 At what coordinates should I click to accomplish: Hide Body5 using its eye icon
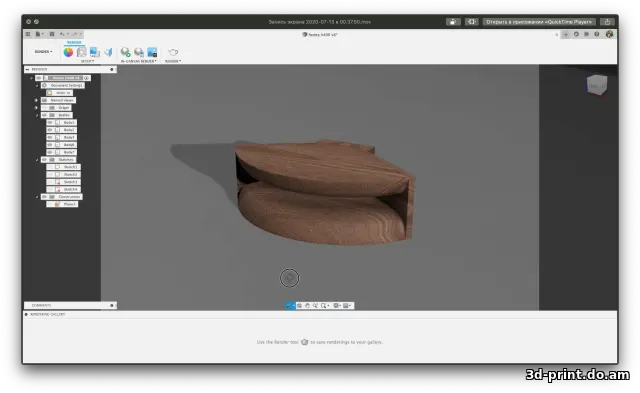point(50,137)
